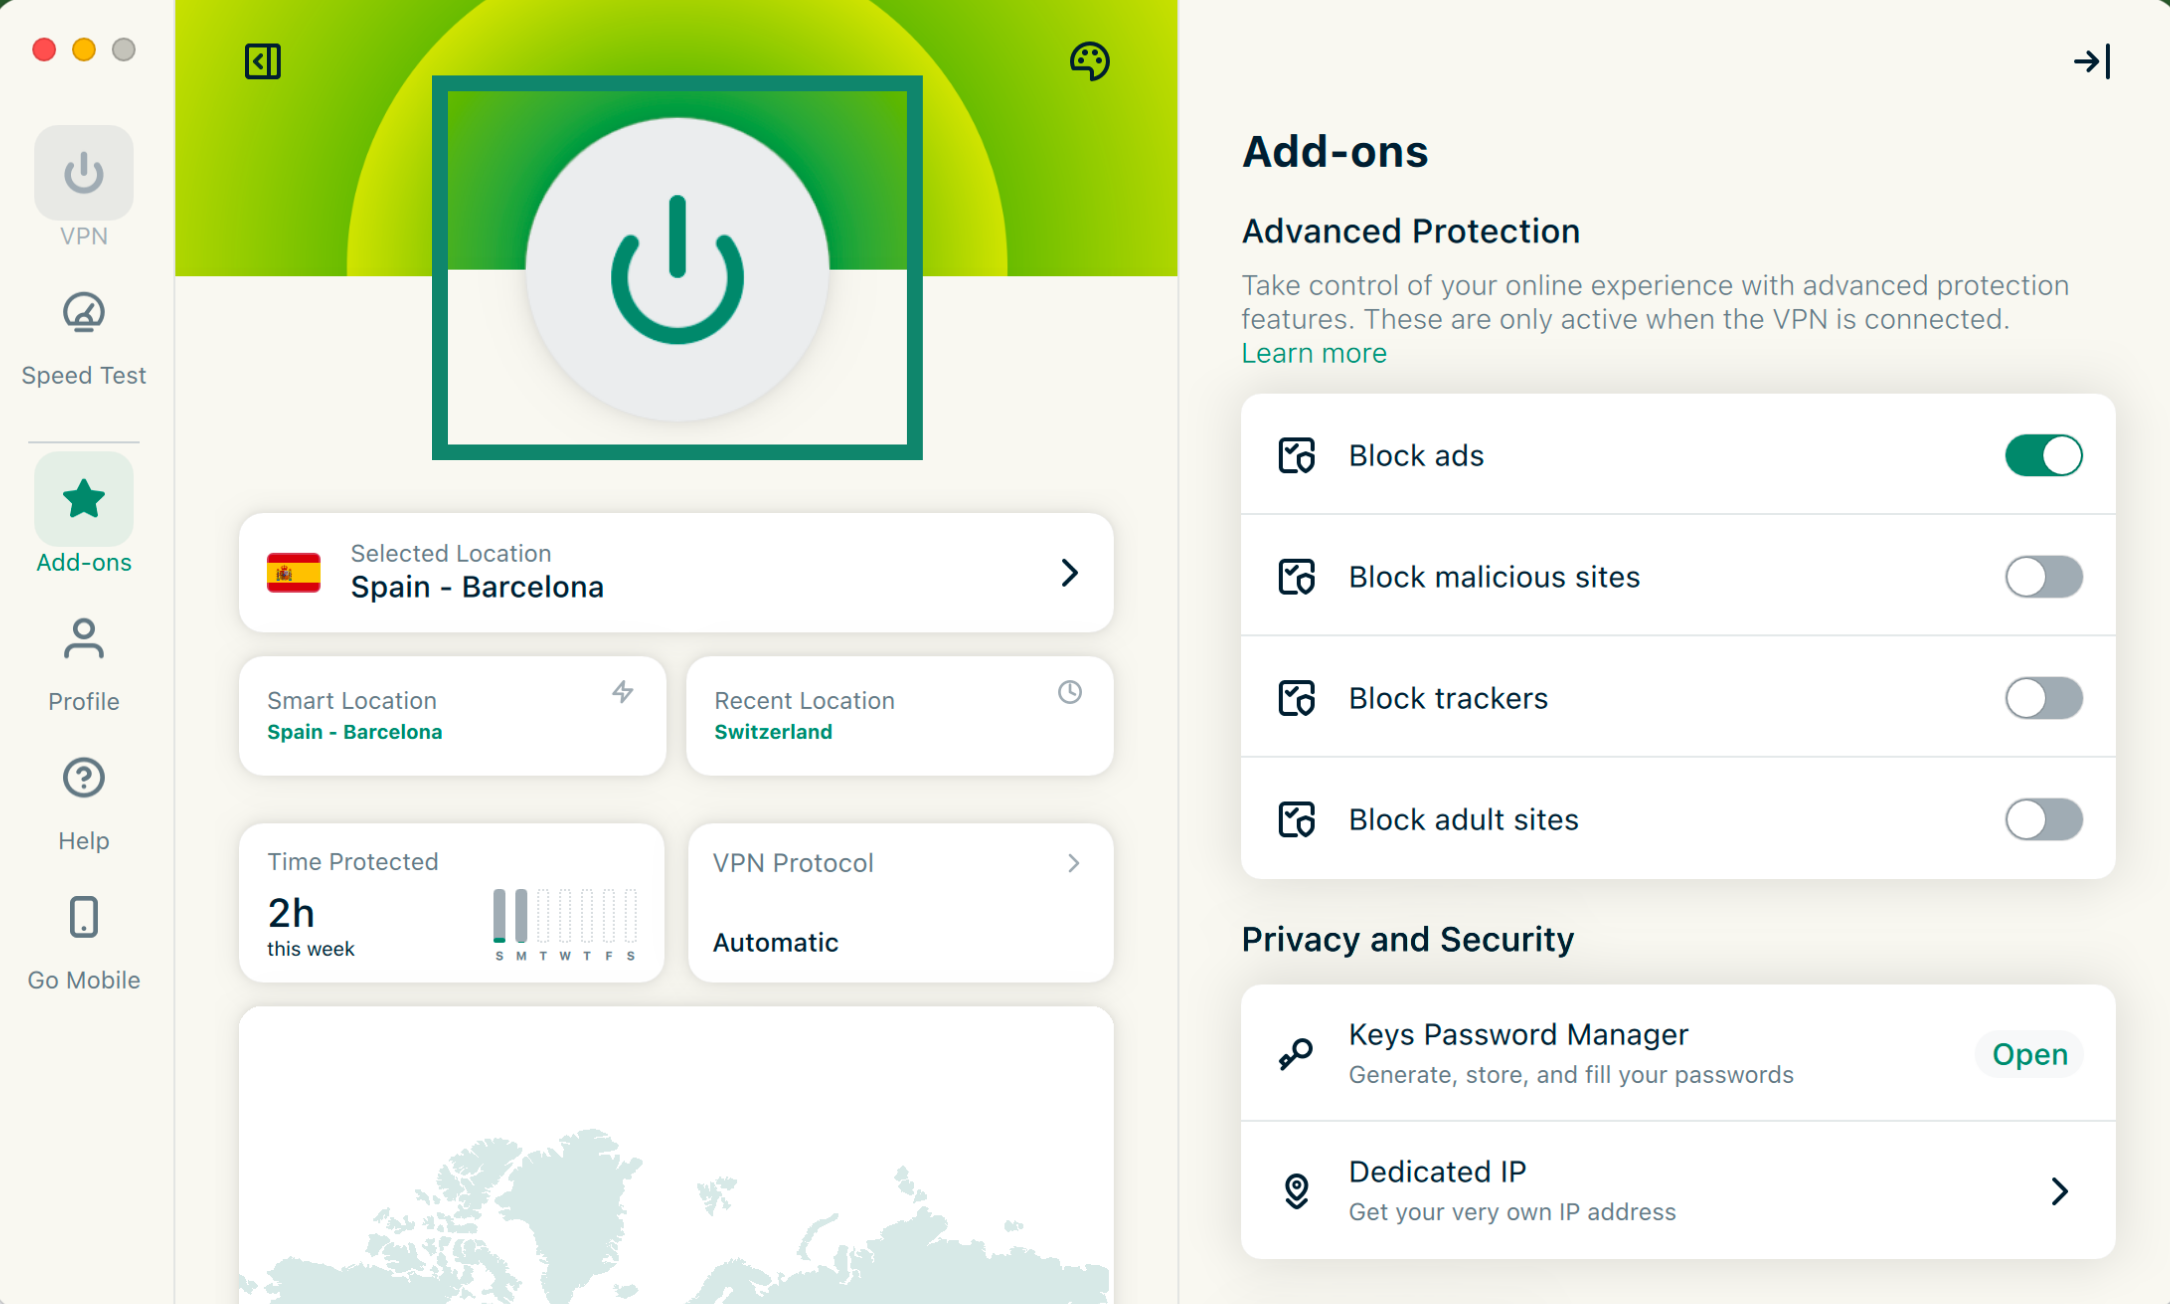This screenshot has width=2170, height=1304.
Task: Expand the Selected Location chevron
Action: tap(1069, 573)
